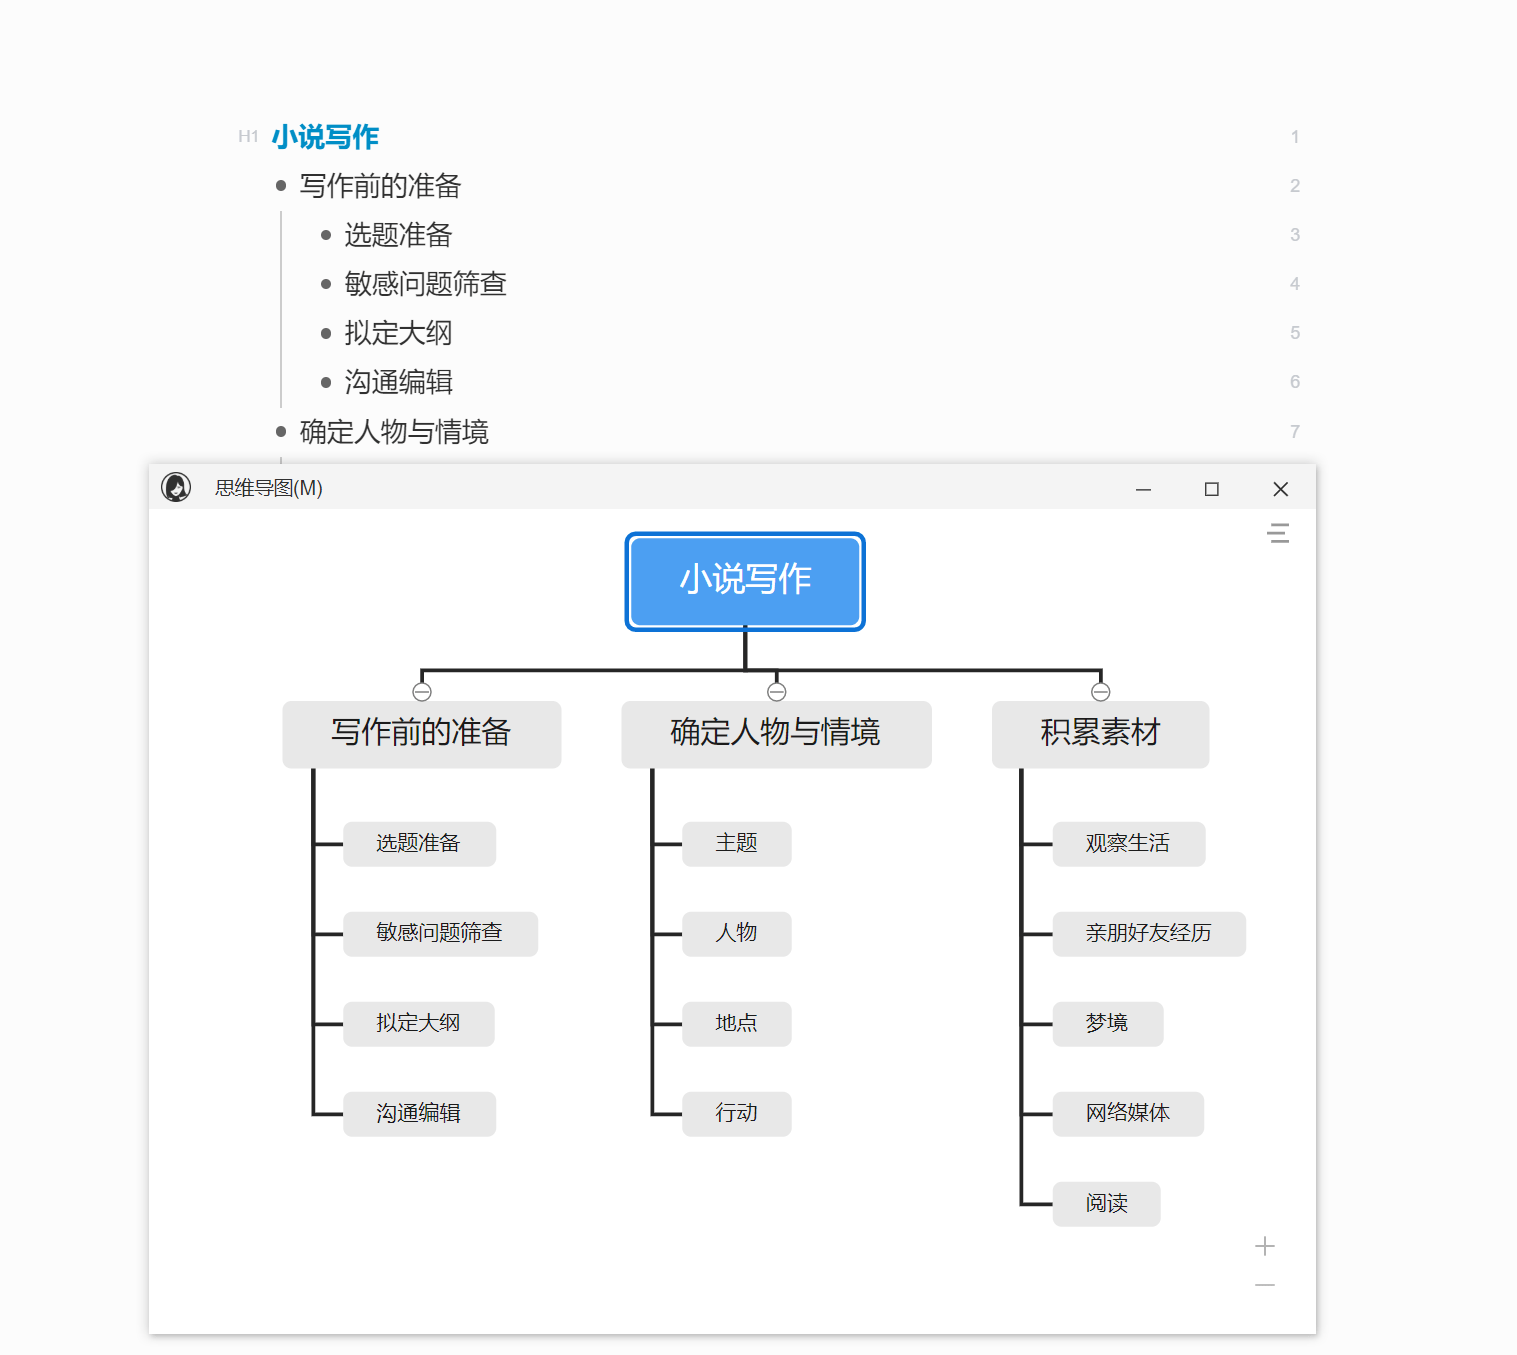The height and width of the screenshot is (1355, 1517).
Task: Click the 小说写作 heading in the outline
Action: click(x=325, y=137)
